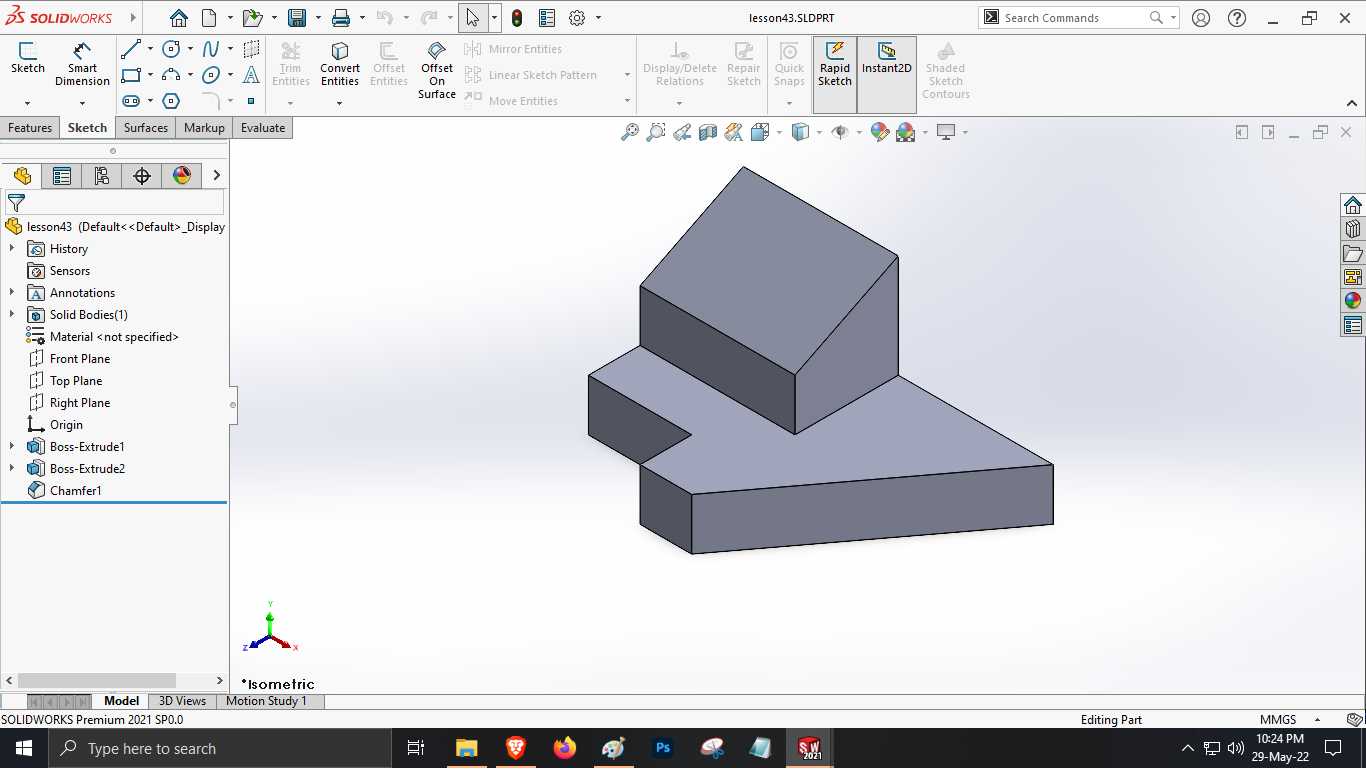Select the Polygon sketch tool
Image resolution: width=1366 pixels, height=780 pixels.
171,101
